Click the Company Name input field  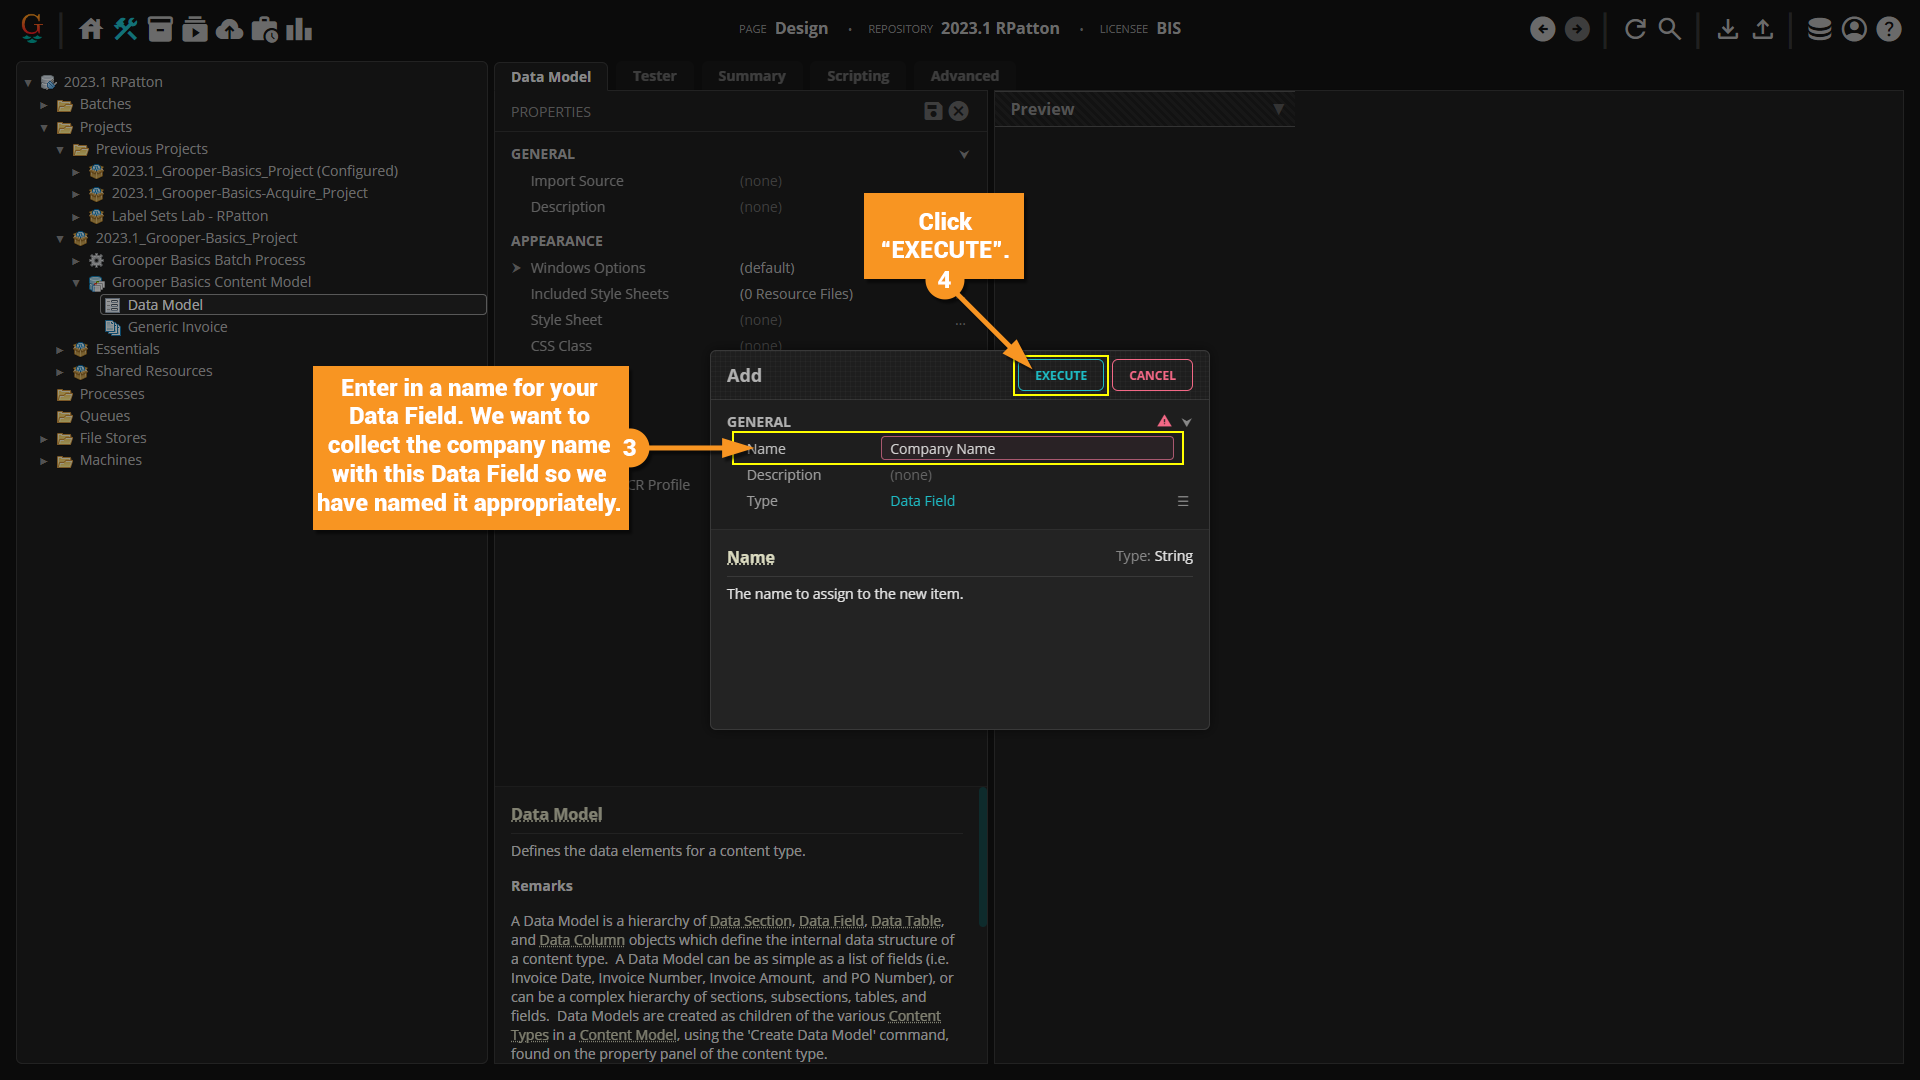pos(1026,449)
